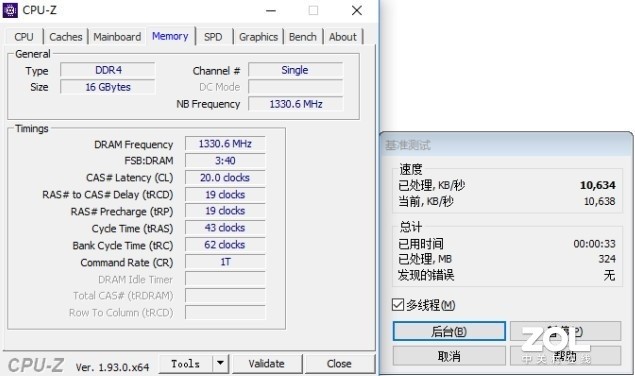Switch to the Caches tab

point(66,37)
